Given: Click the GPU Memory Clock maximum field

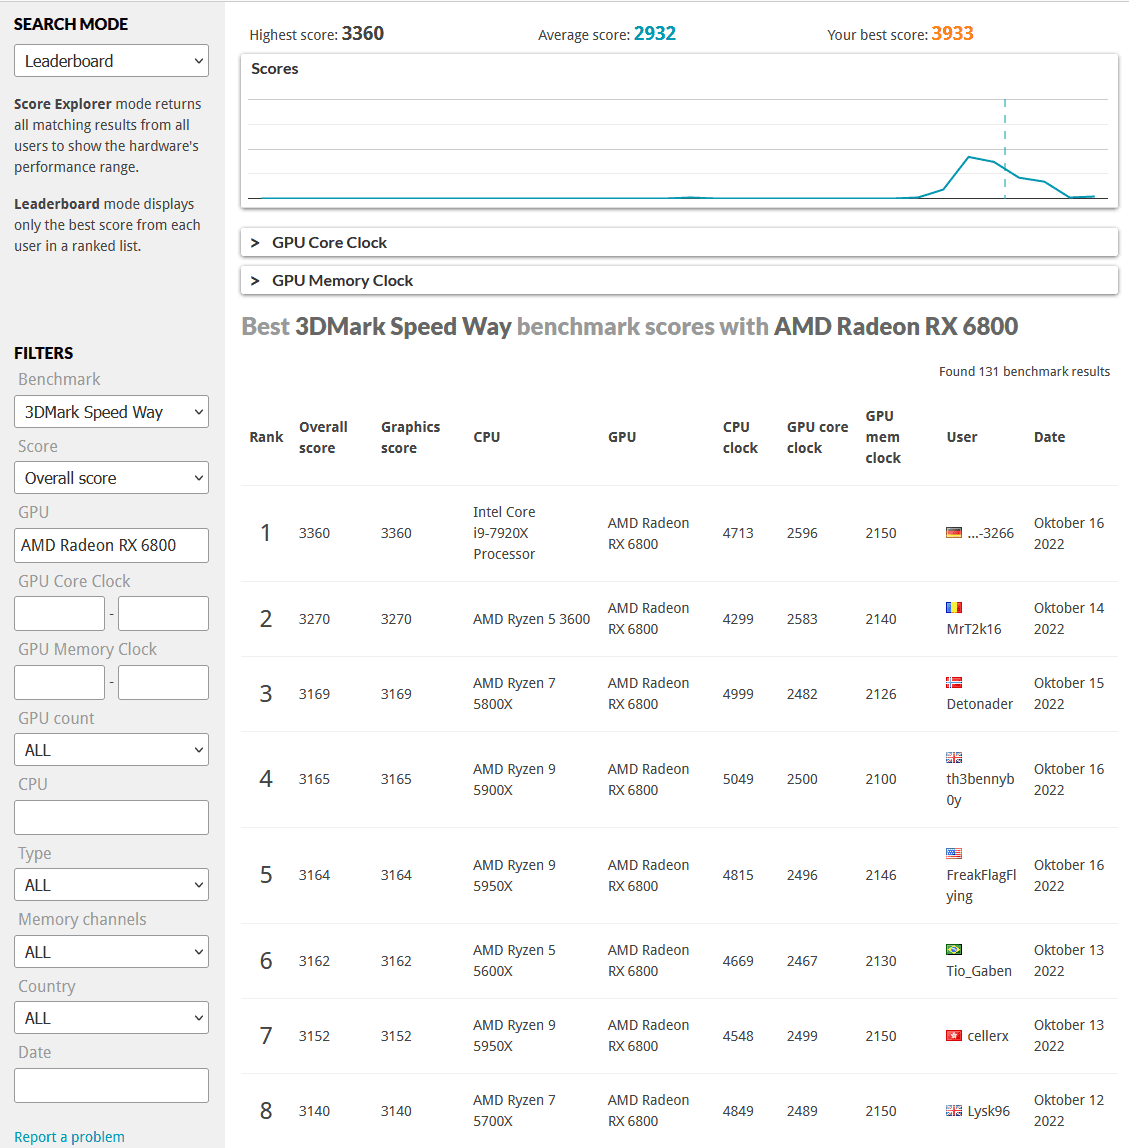Looking at the screenshot, I should (x=163, y=682).
